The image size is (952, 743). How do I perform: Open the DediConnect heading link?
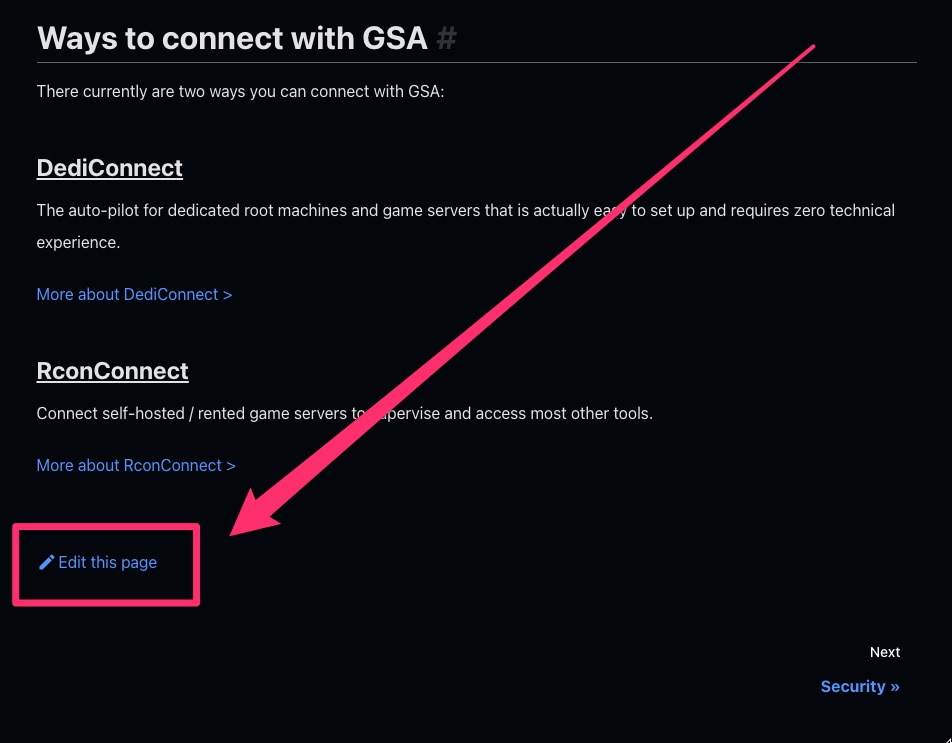(x=109, y=168)
